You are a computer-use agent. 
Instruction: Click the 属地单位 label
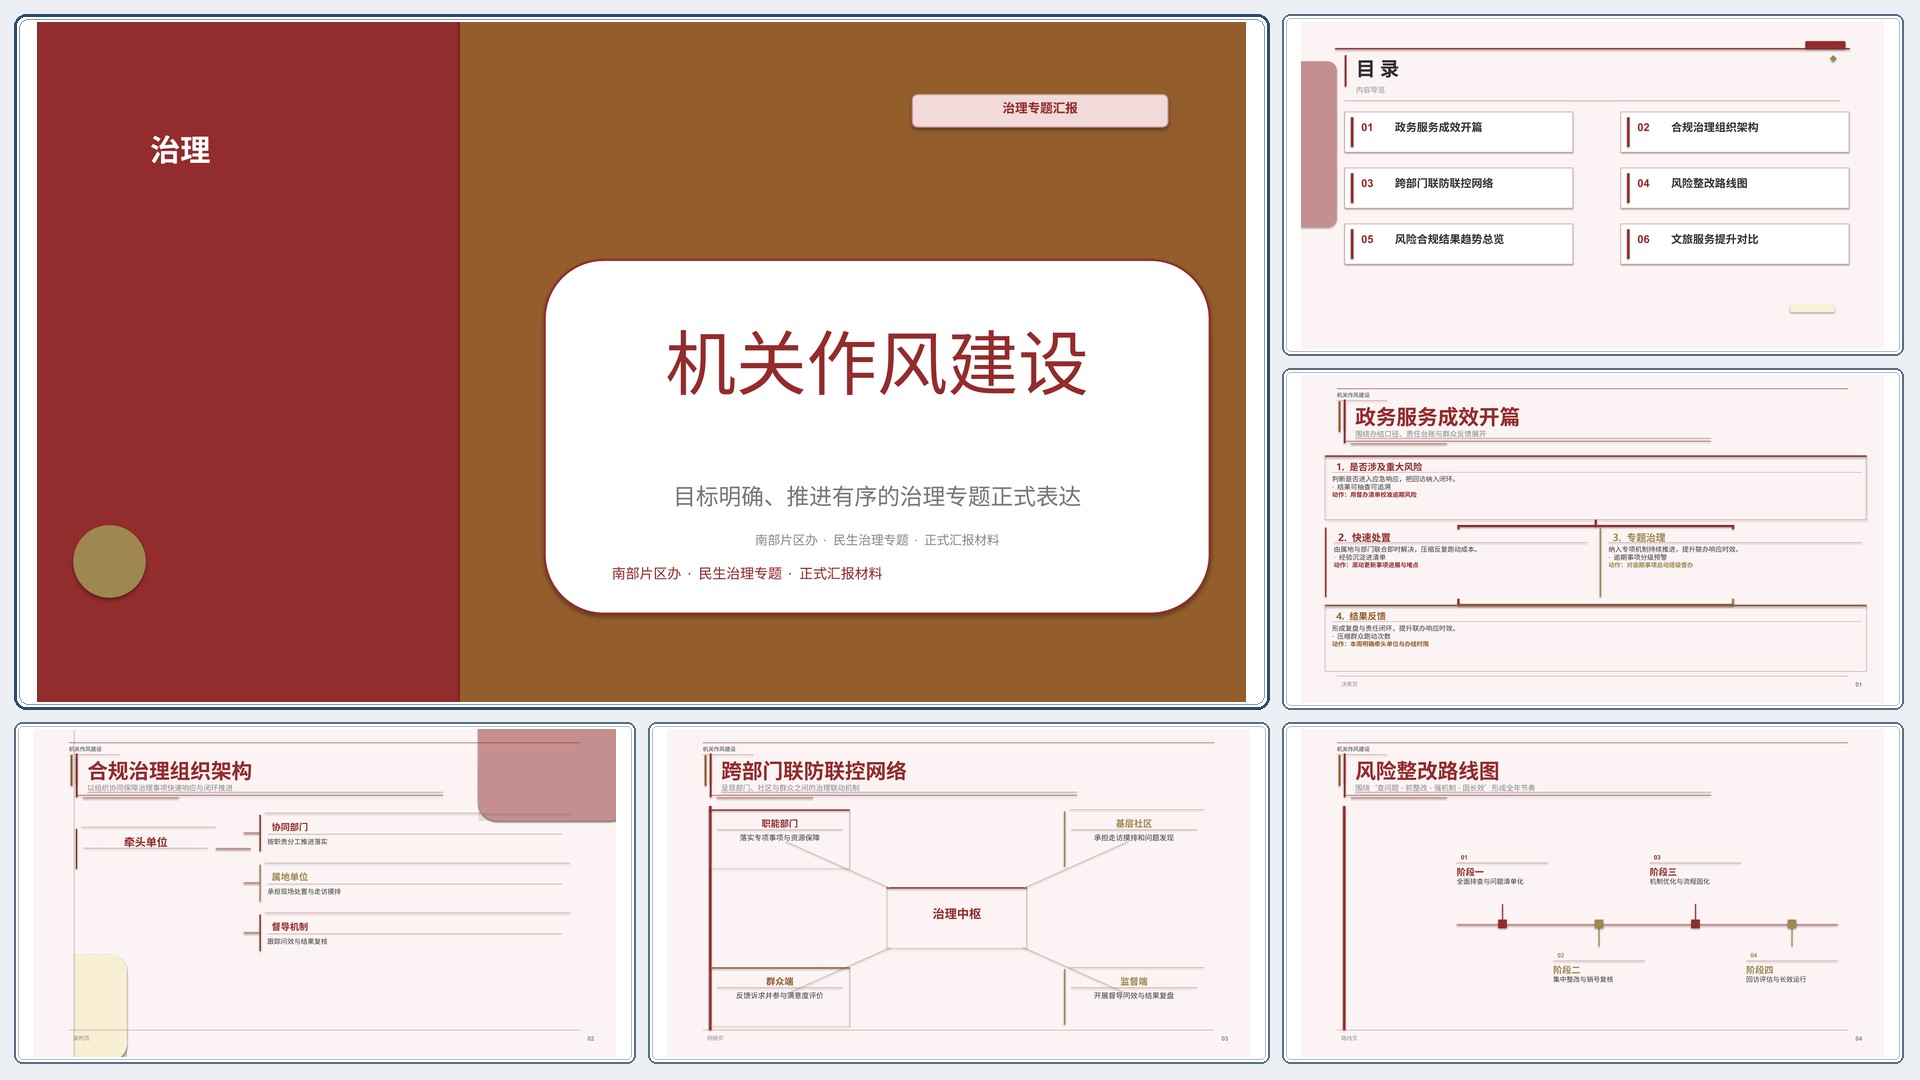(x=290, y=877)
